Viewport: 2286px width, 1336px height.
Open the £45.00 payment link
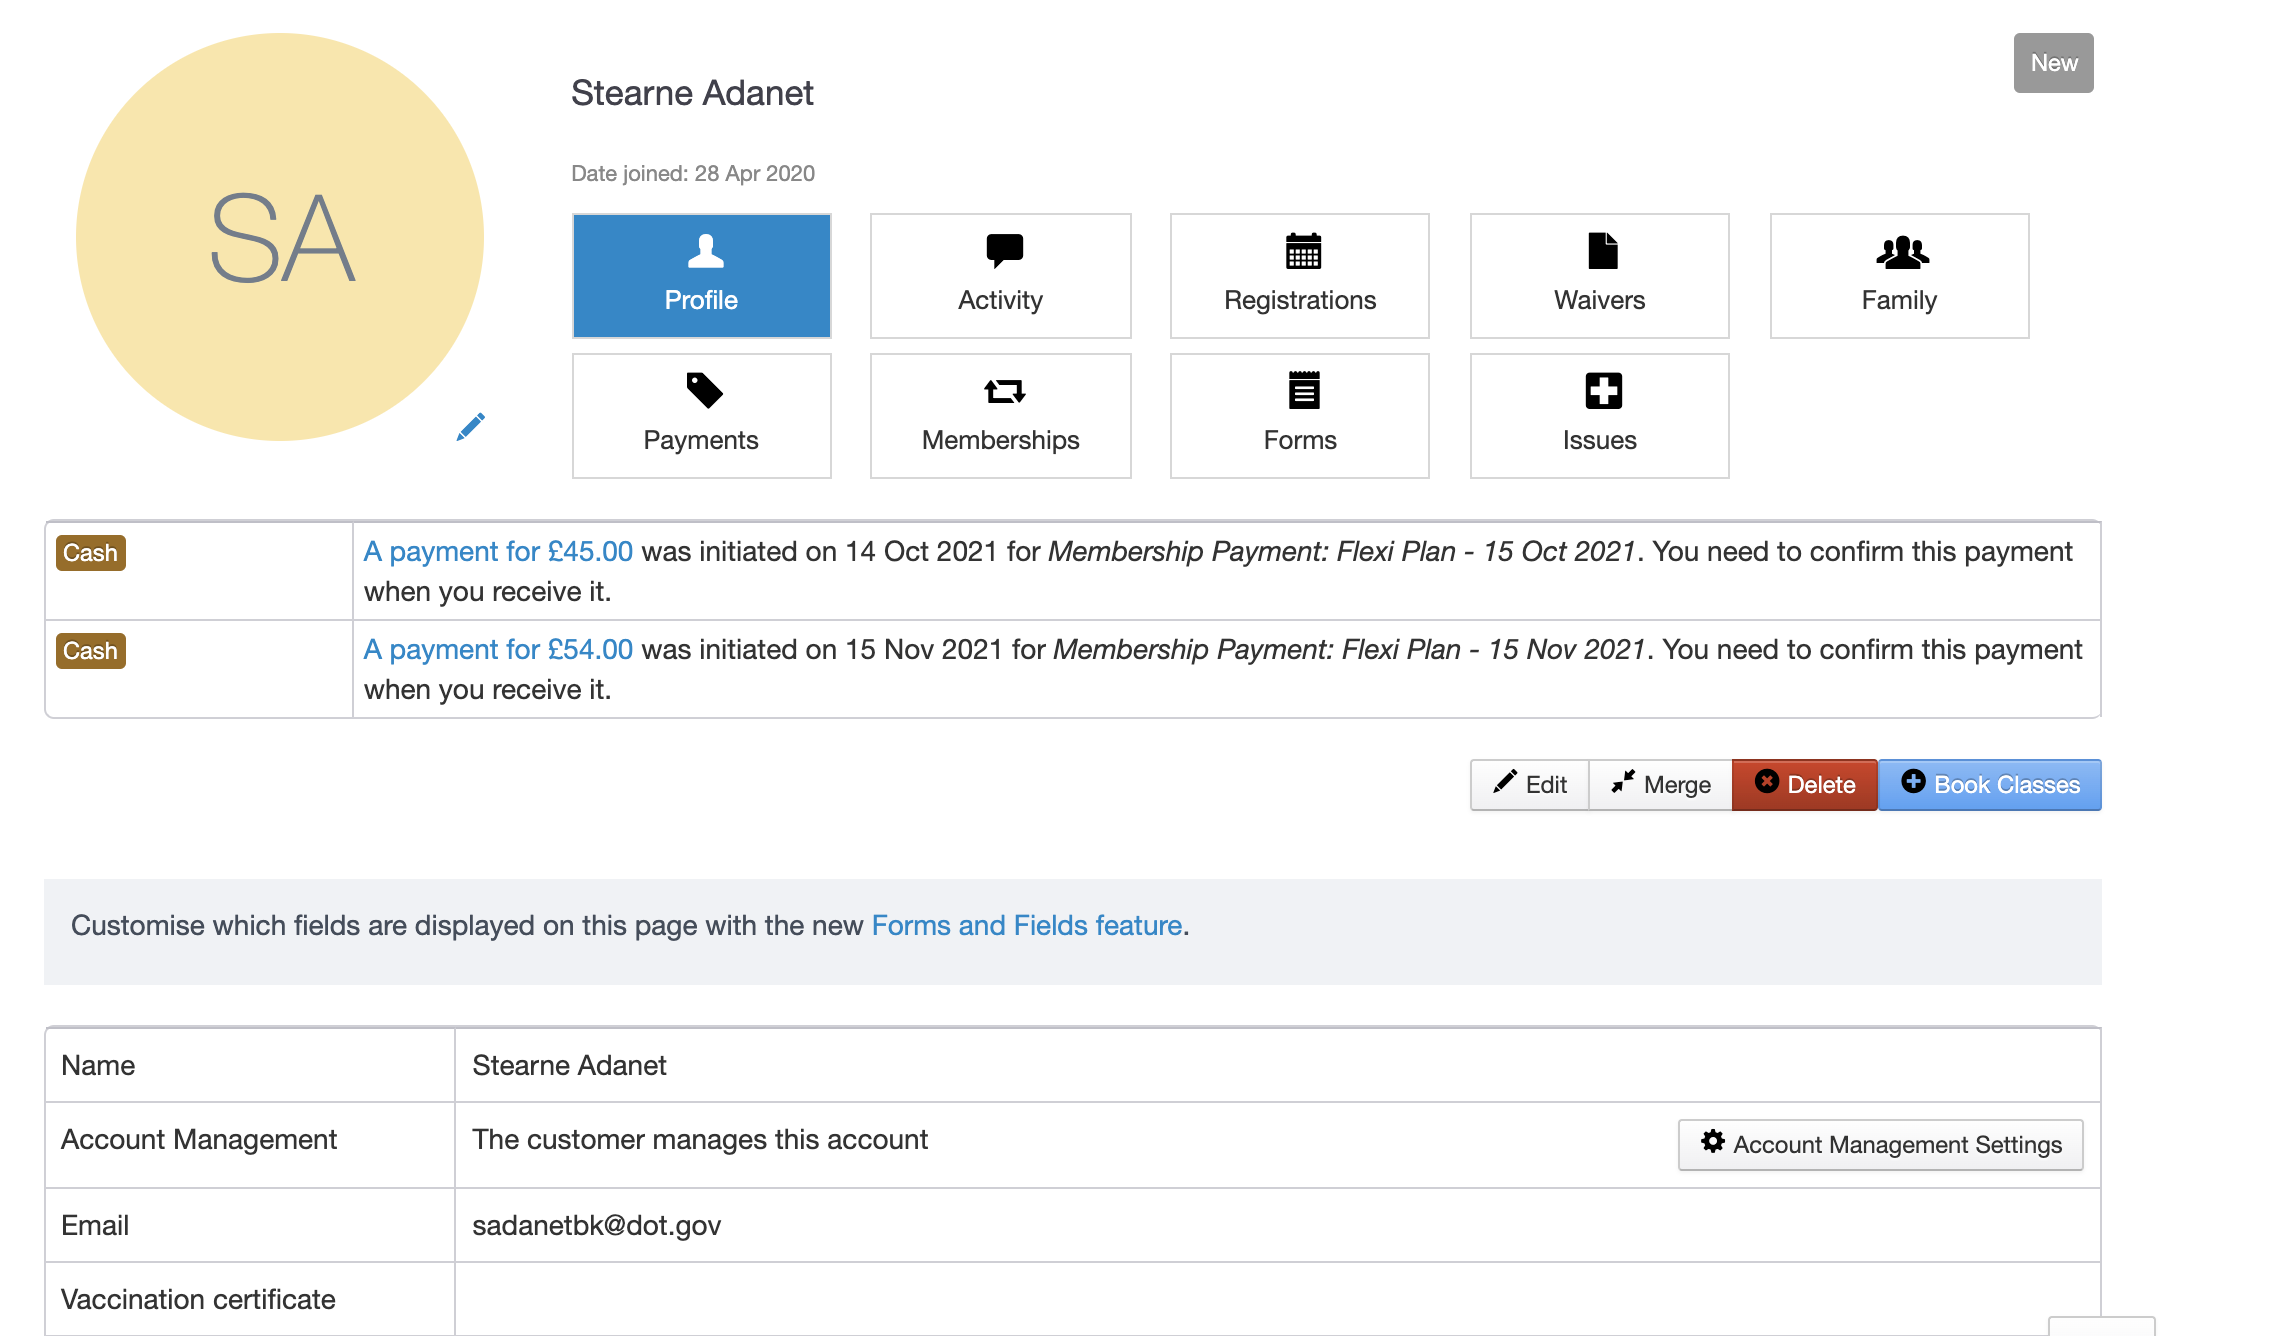tap(498, 551)
